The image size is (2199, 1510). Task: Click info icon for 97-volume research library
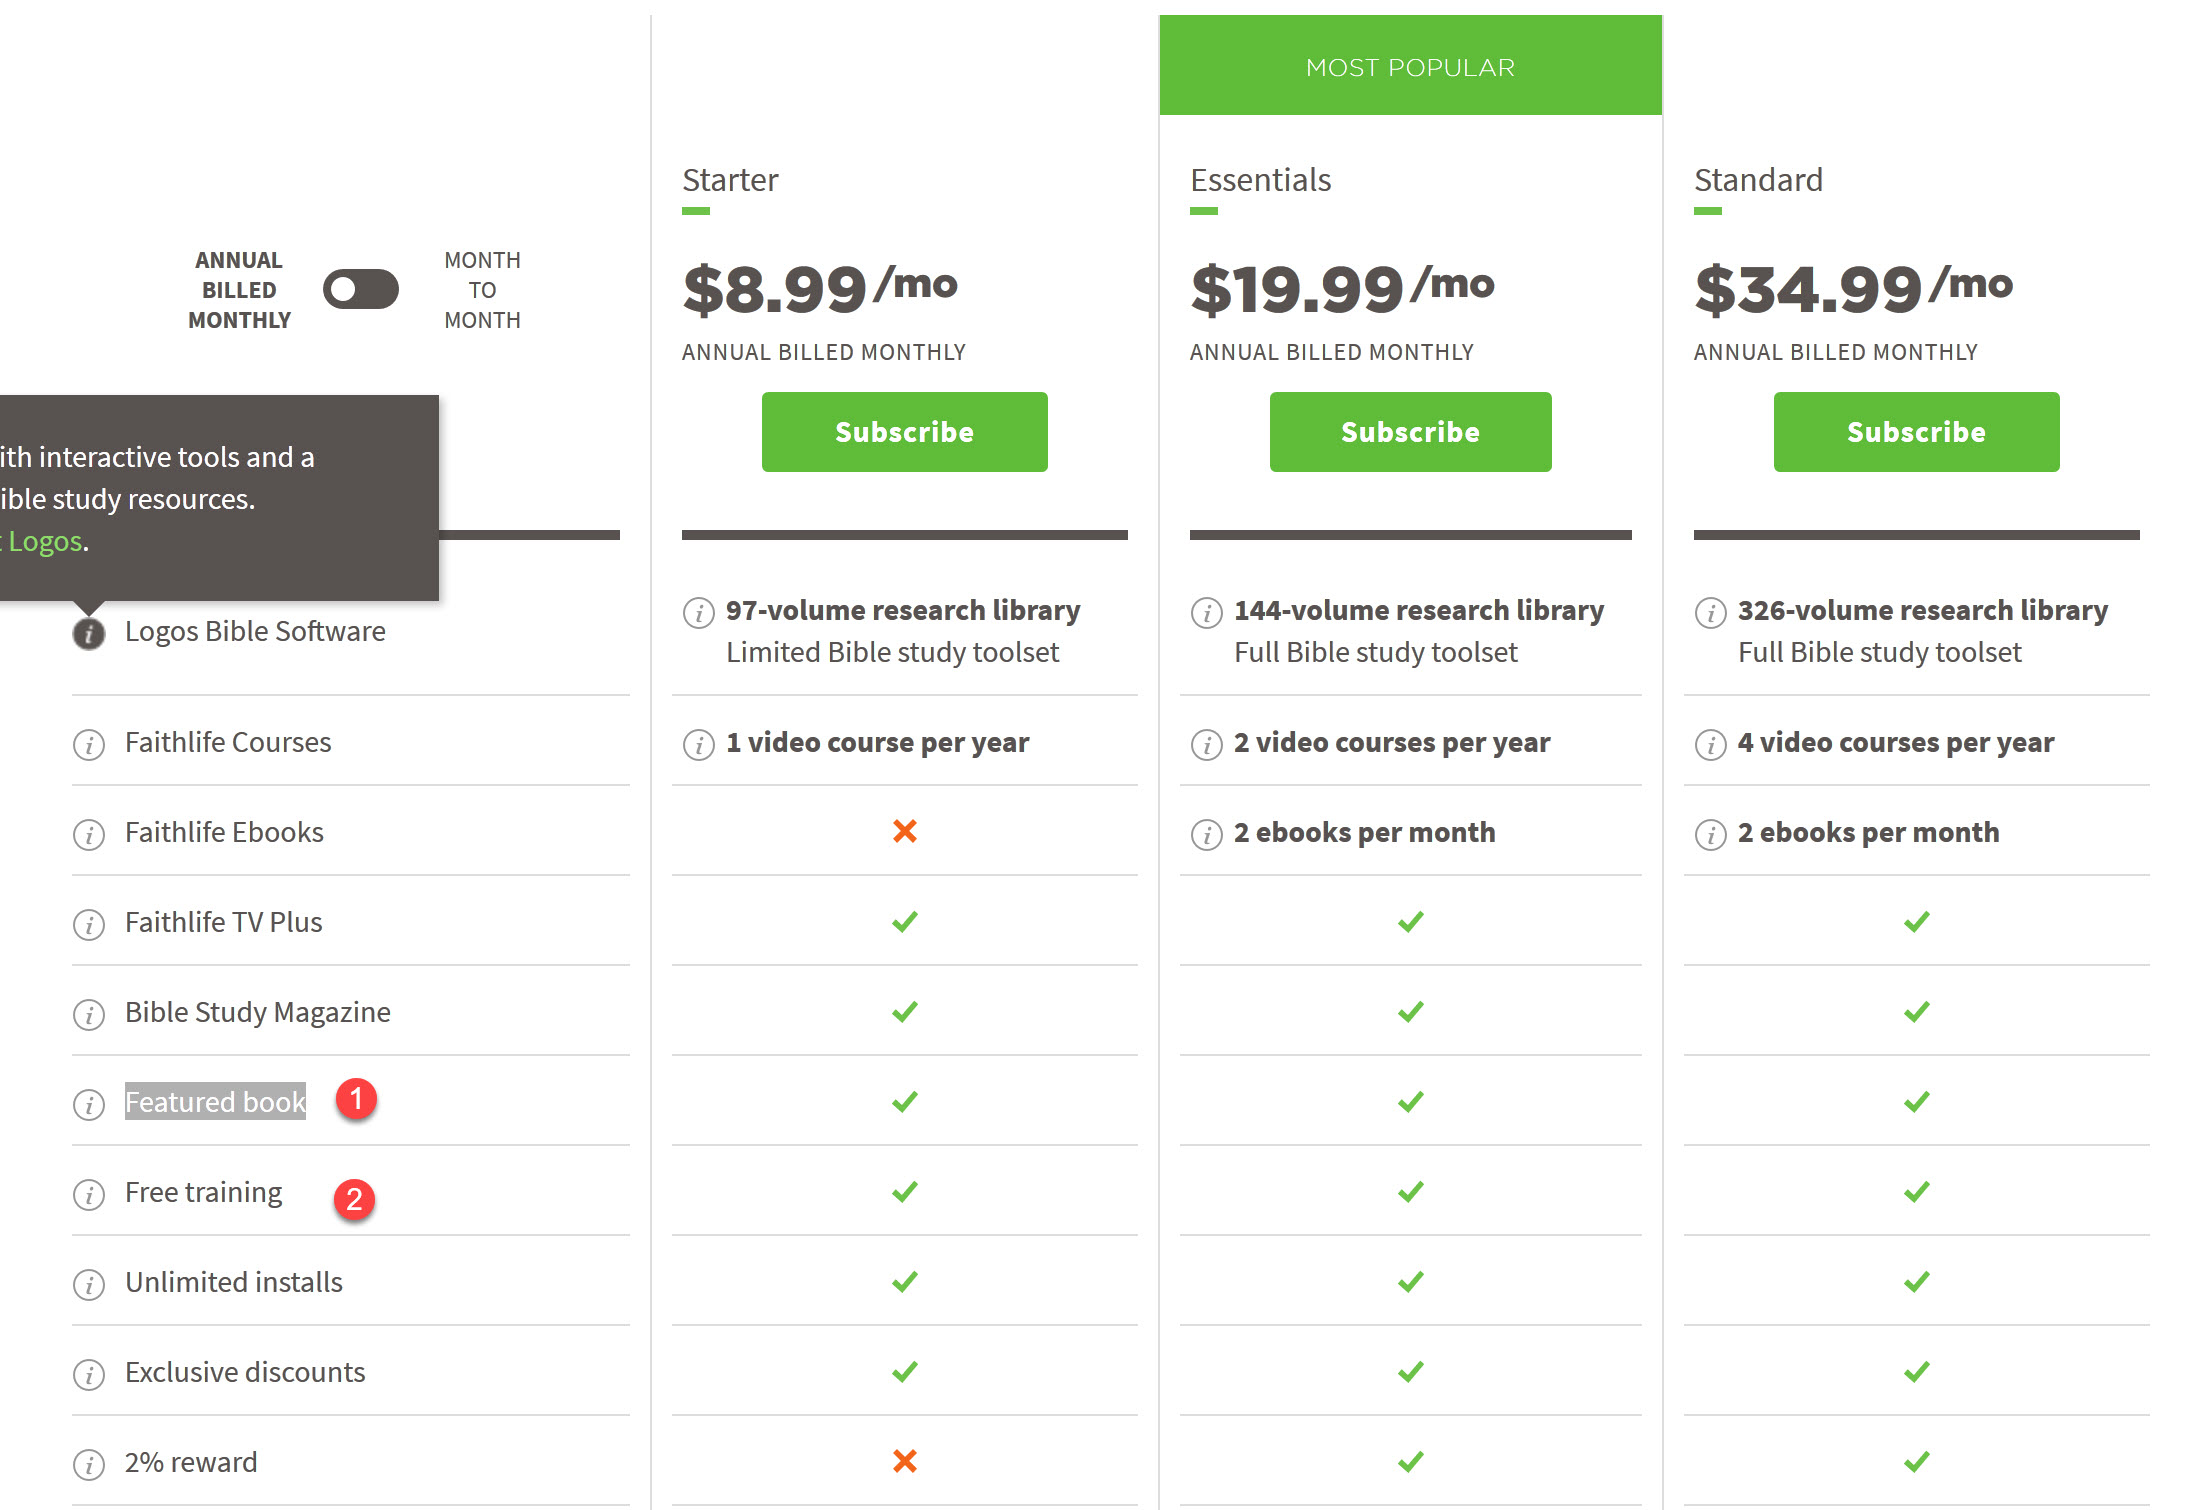click(699, 612)
